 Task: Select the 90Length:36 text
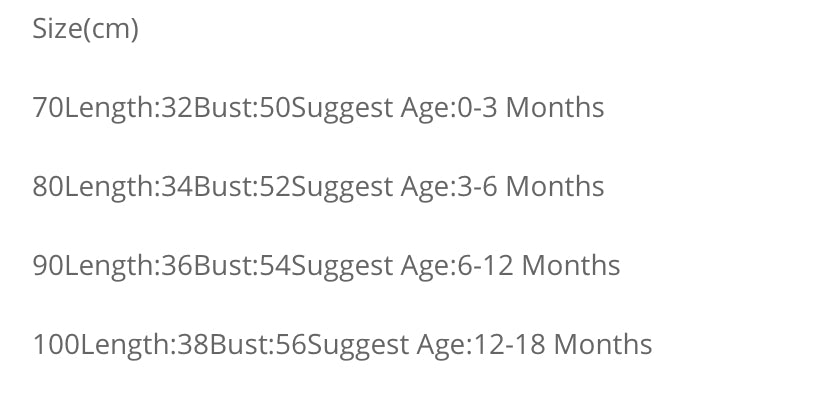113,266
